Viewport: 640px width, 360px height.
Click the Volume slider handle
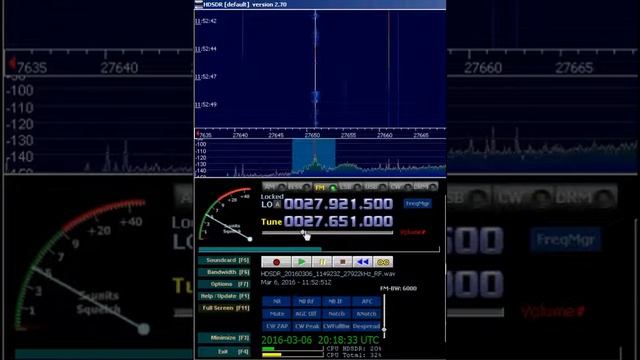tap(303, 233)
